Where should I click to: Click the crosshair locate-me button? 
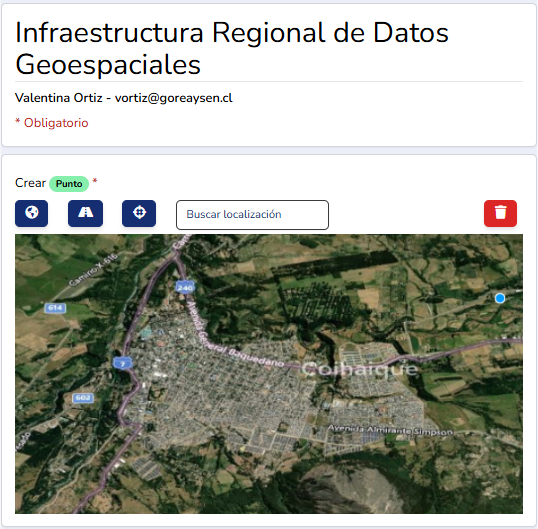(139, 213)
